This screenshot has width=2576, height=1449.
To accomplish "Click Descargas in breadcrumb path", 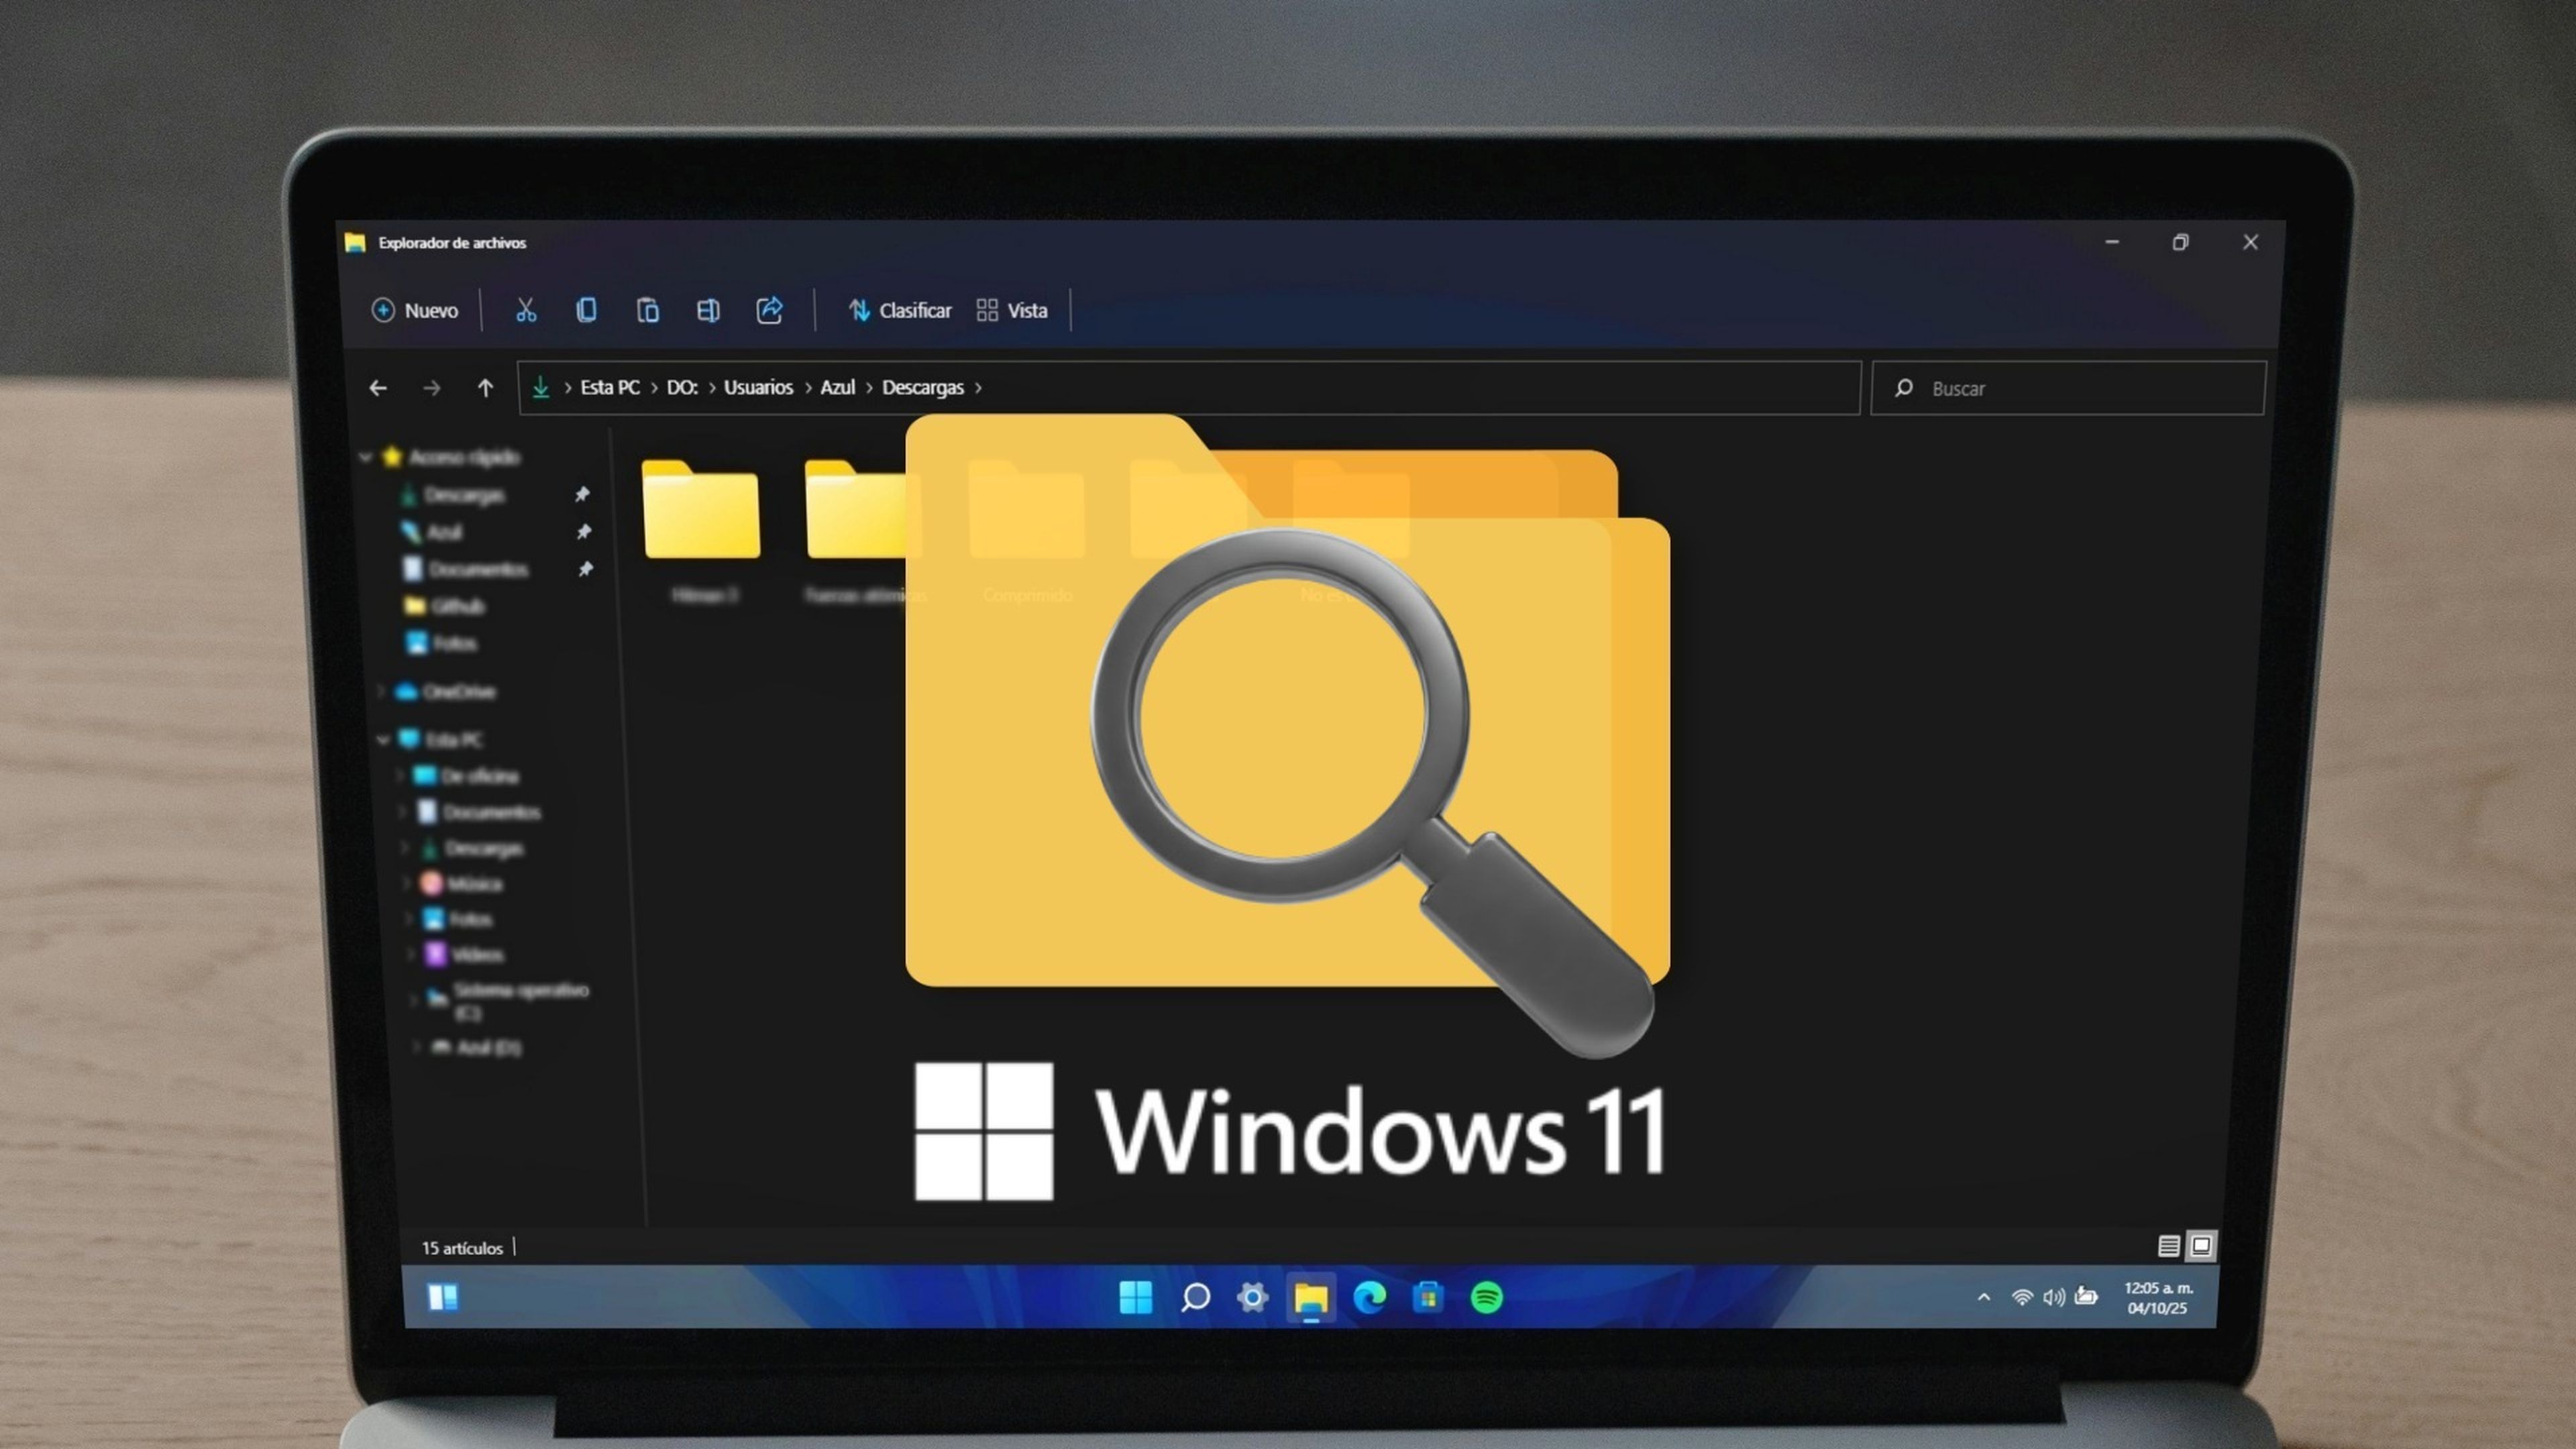I will (923, 387).
